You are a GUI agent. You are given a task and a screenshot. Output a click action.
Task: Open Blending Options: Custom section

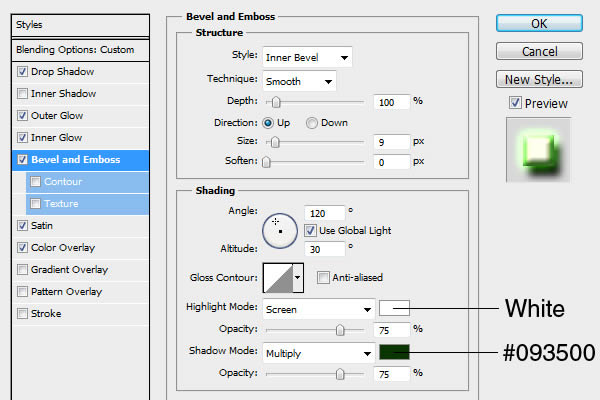[75, 49]
